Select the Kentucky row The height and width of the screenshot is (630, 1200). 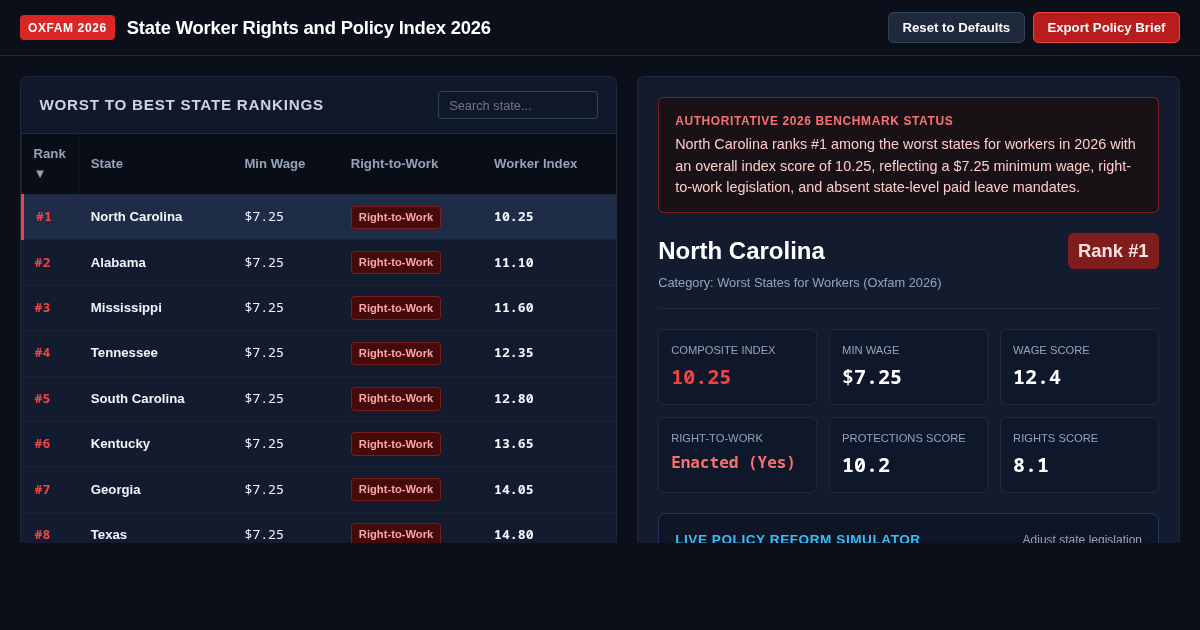pyautogui.click(x=319, y=444)
